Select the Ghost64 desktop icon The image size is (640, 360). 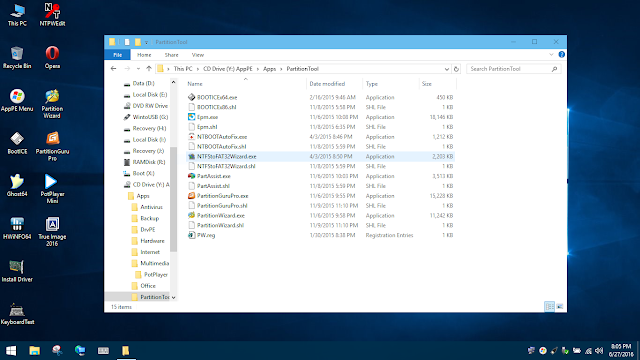coord(17,185)
